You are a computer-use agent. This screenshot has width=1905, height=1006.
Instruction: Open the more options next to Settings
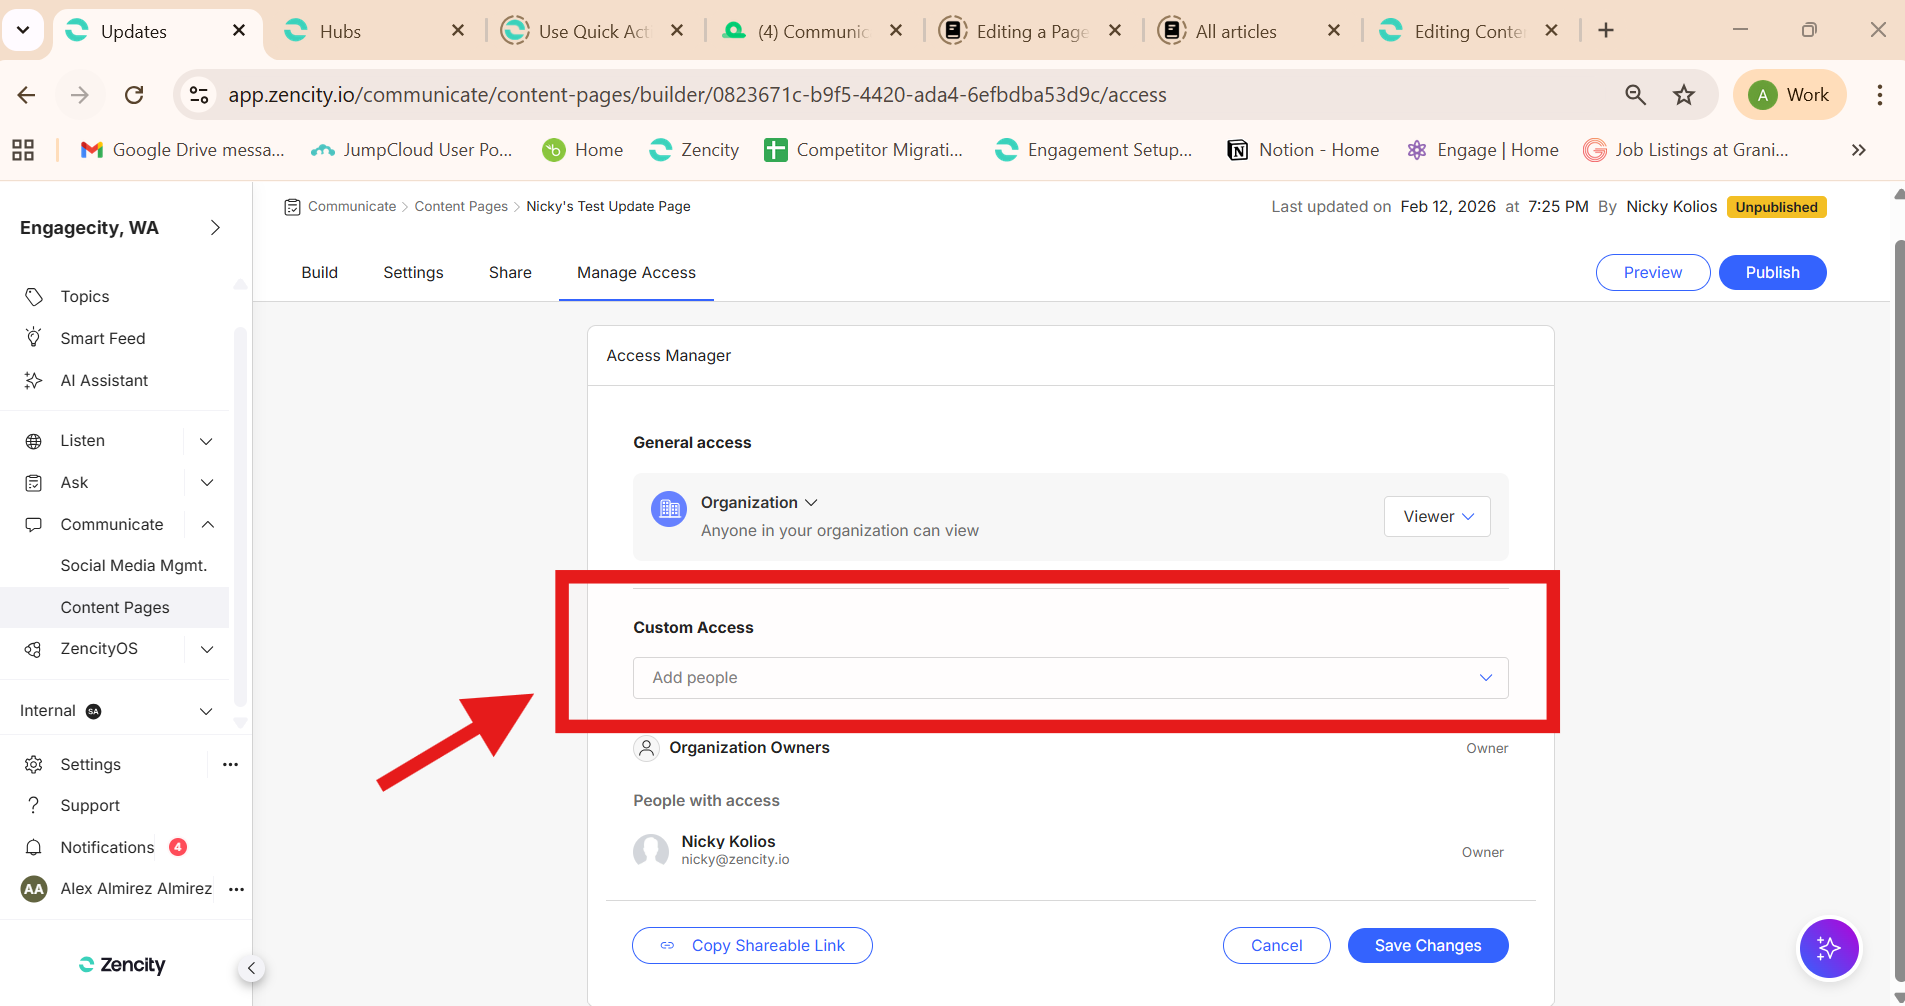tap(231, 765)
